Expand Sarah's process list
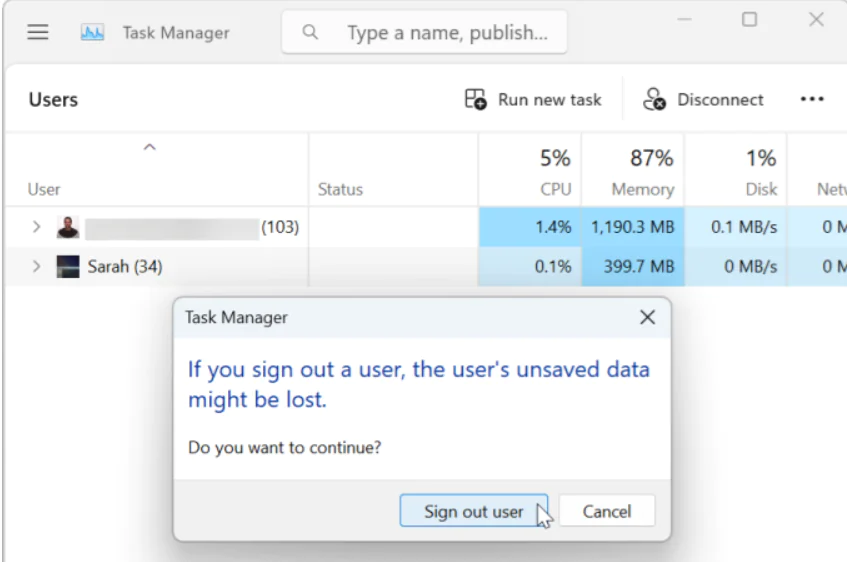Image resolution: width=847 pixels, height=562 pixels. pyautogui.click(x=36, y=267)
